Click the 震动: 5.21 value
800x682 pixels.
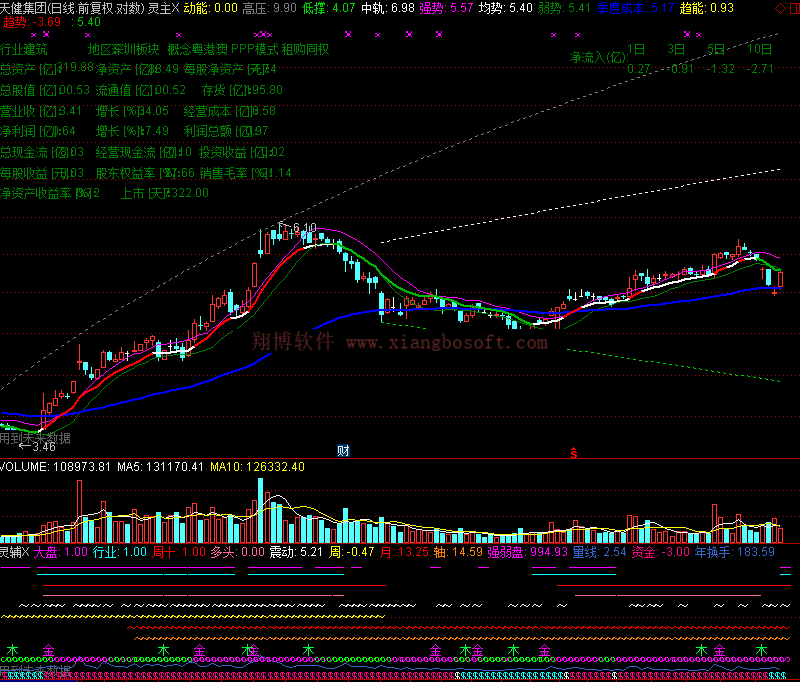coord(296,552)
